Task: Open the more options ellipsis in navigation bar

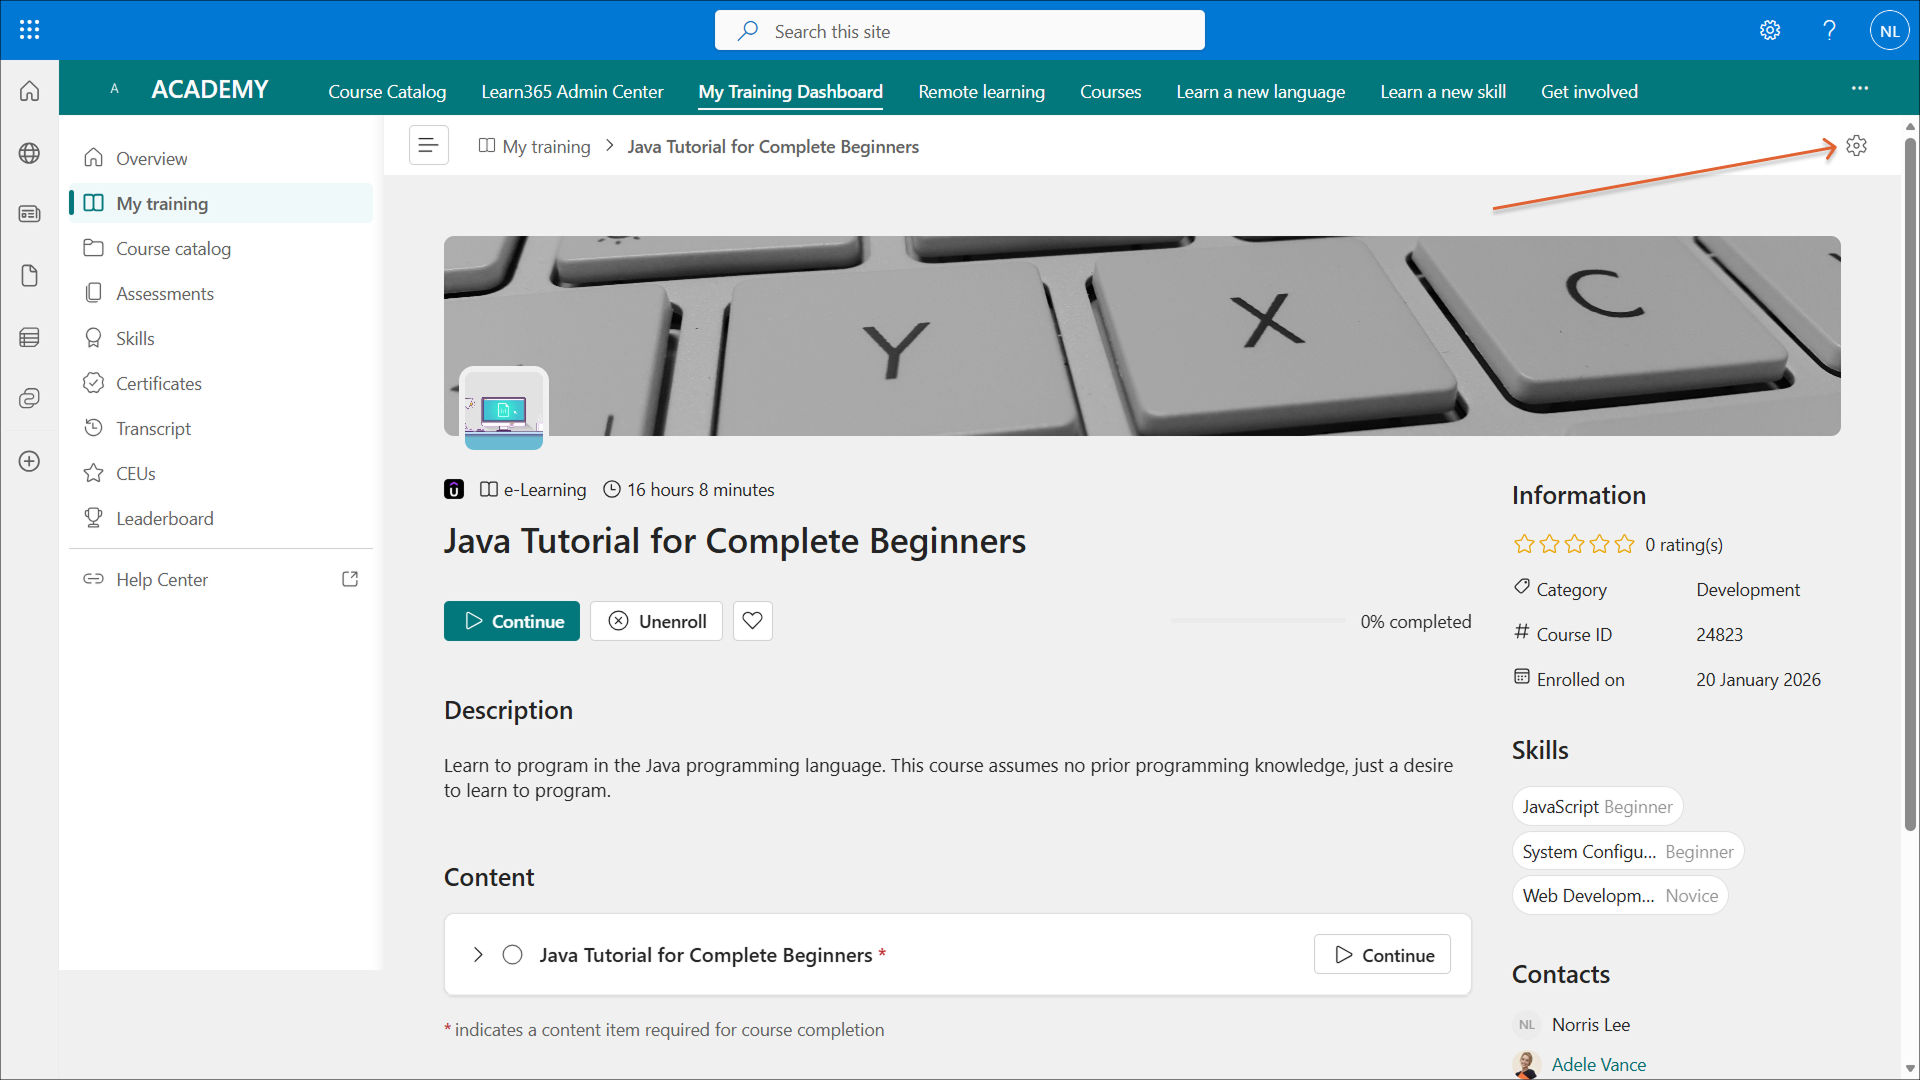Action: [x=1859, y=89]
